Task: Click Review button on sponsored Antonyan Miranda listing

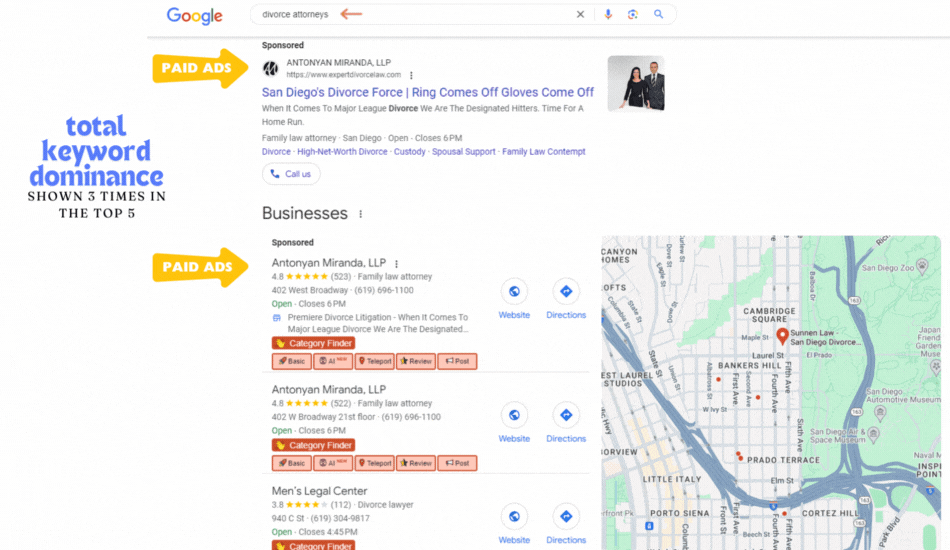Action: 416,361
